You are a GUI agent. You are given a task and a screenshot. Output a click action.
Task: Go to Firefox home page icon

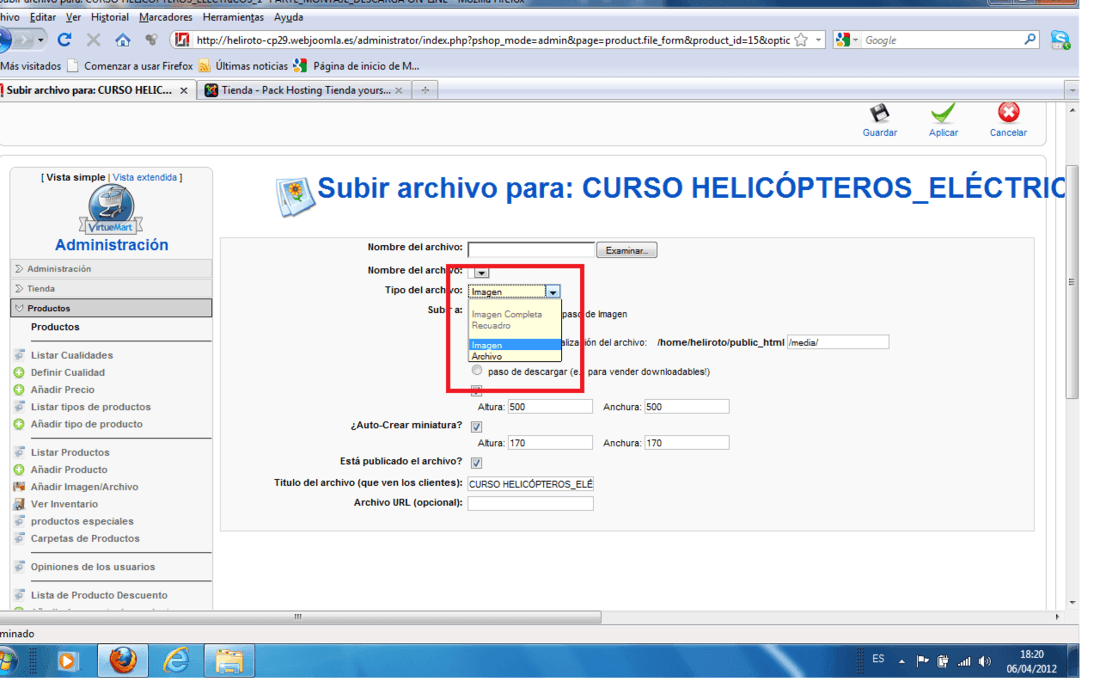coord(123,40)
